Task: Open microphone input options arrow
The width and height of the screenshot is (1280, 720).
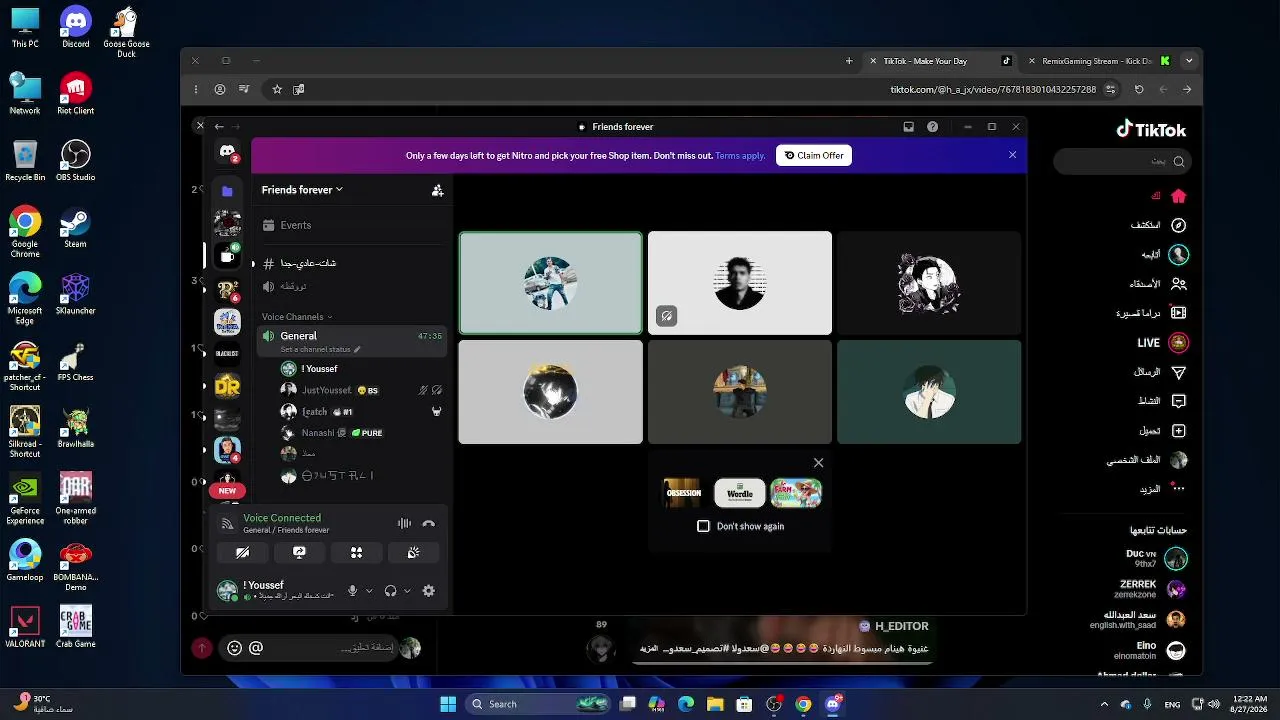Action: pyautogui.click(x=369, y=591)
